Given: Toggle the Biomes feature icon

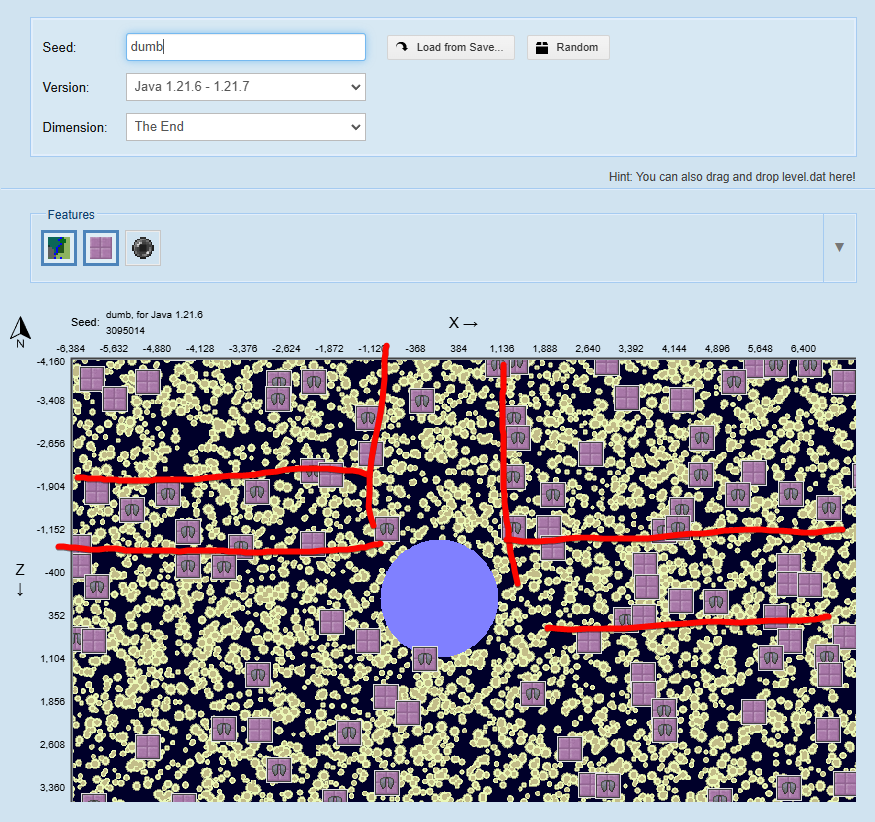Looking at the screenshot, I should coord(59,248).
